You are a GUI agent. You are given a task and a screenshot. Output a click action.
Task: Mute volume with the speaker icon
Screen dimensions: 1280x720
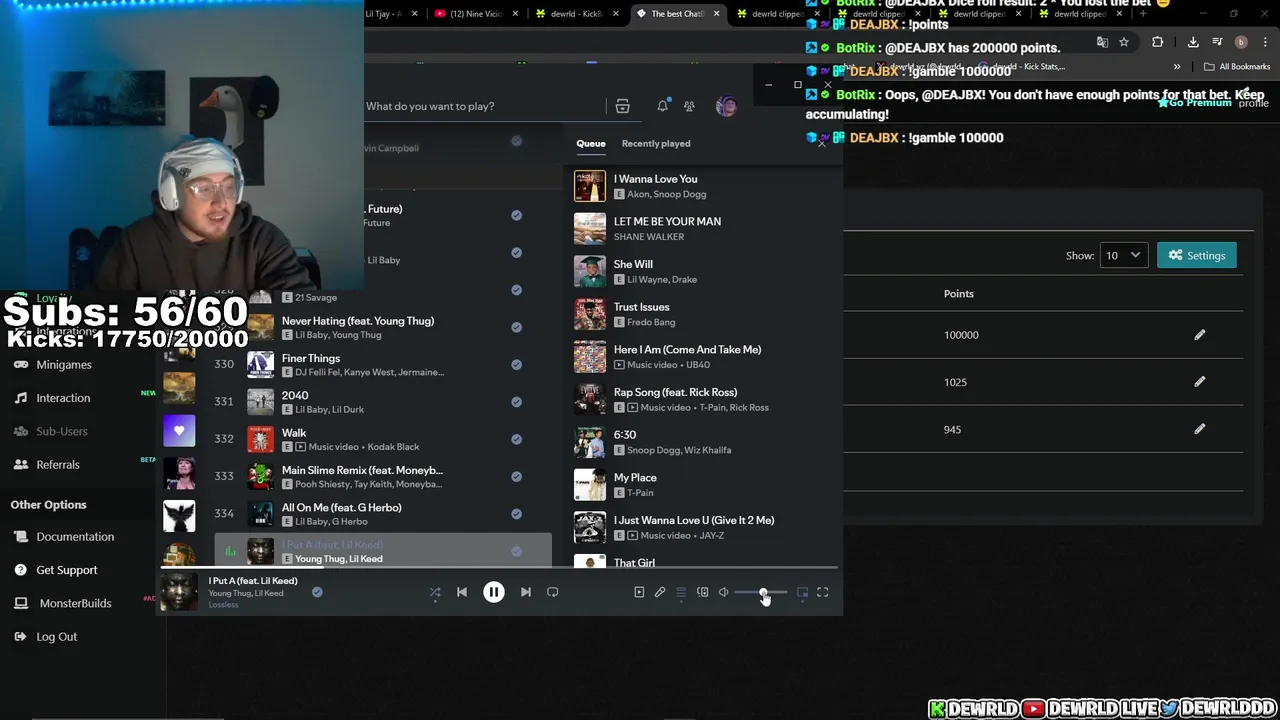tap(723, 592)
